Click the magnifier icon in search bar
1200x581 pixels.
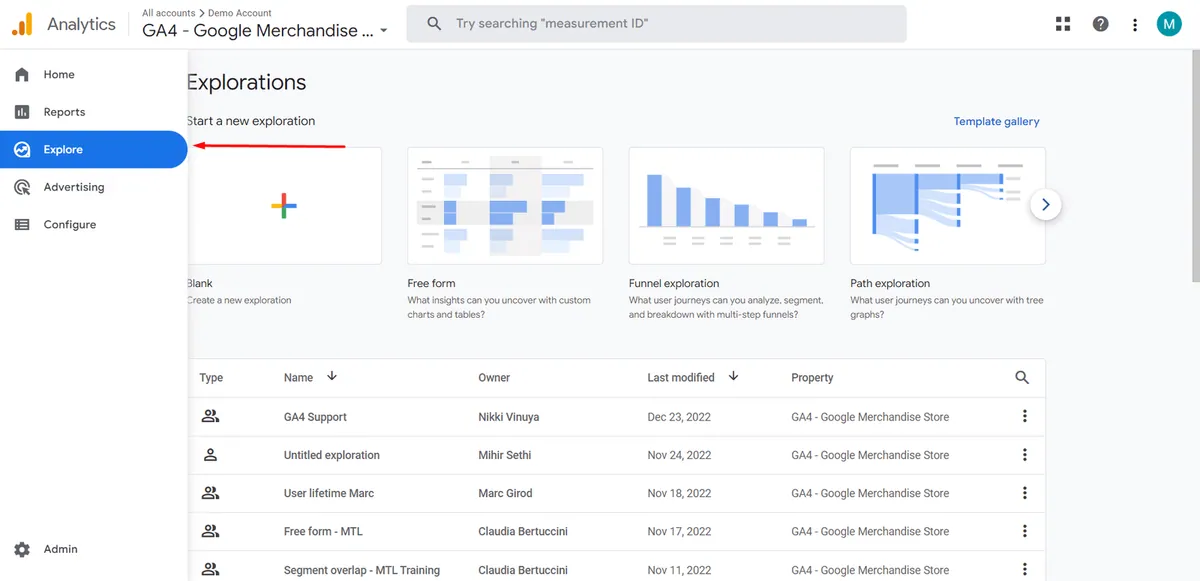click(434, 23)
